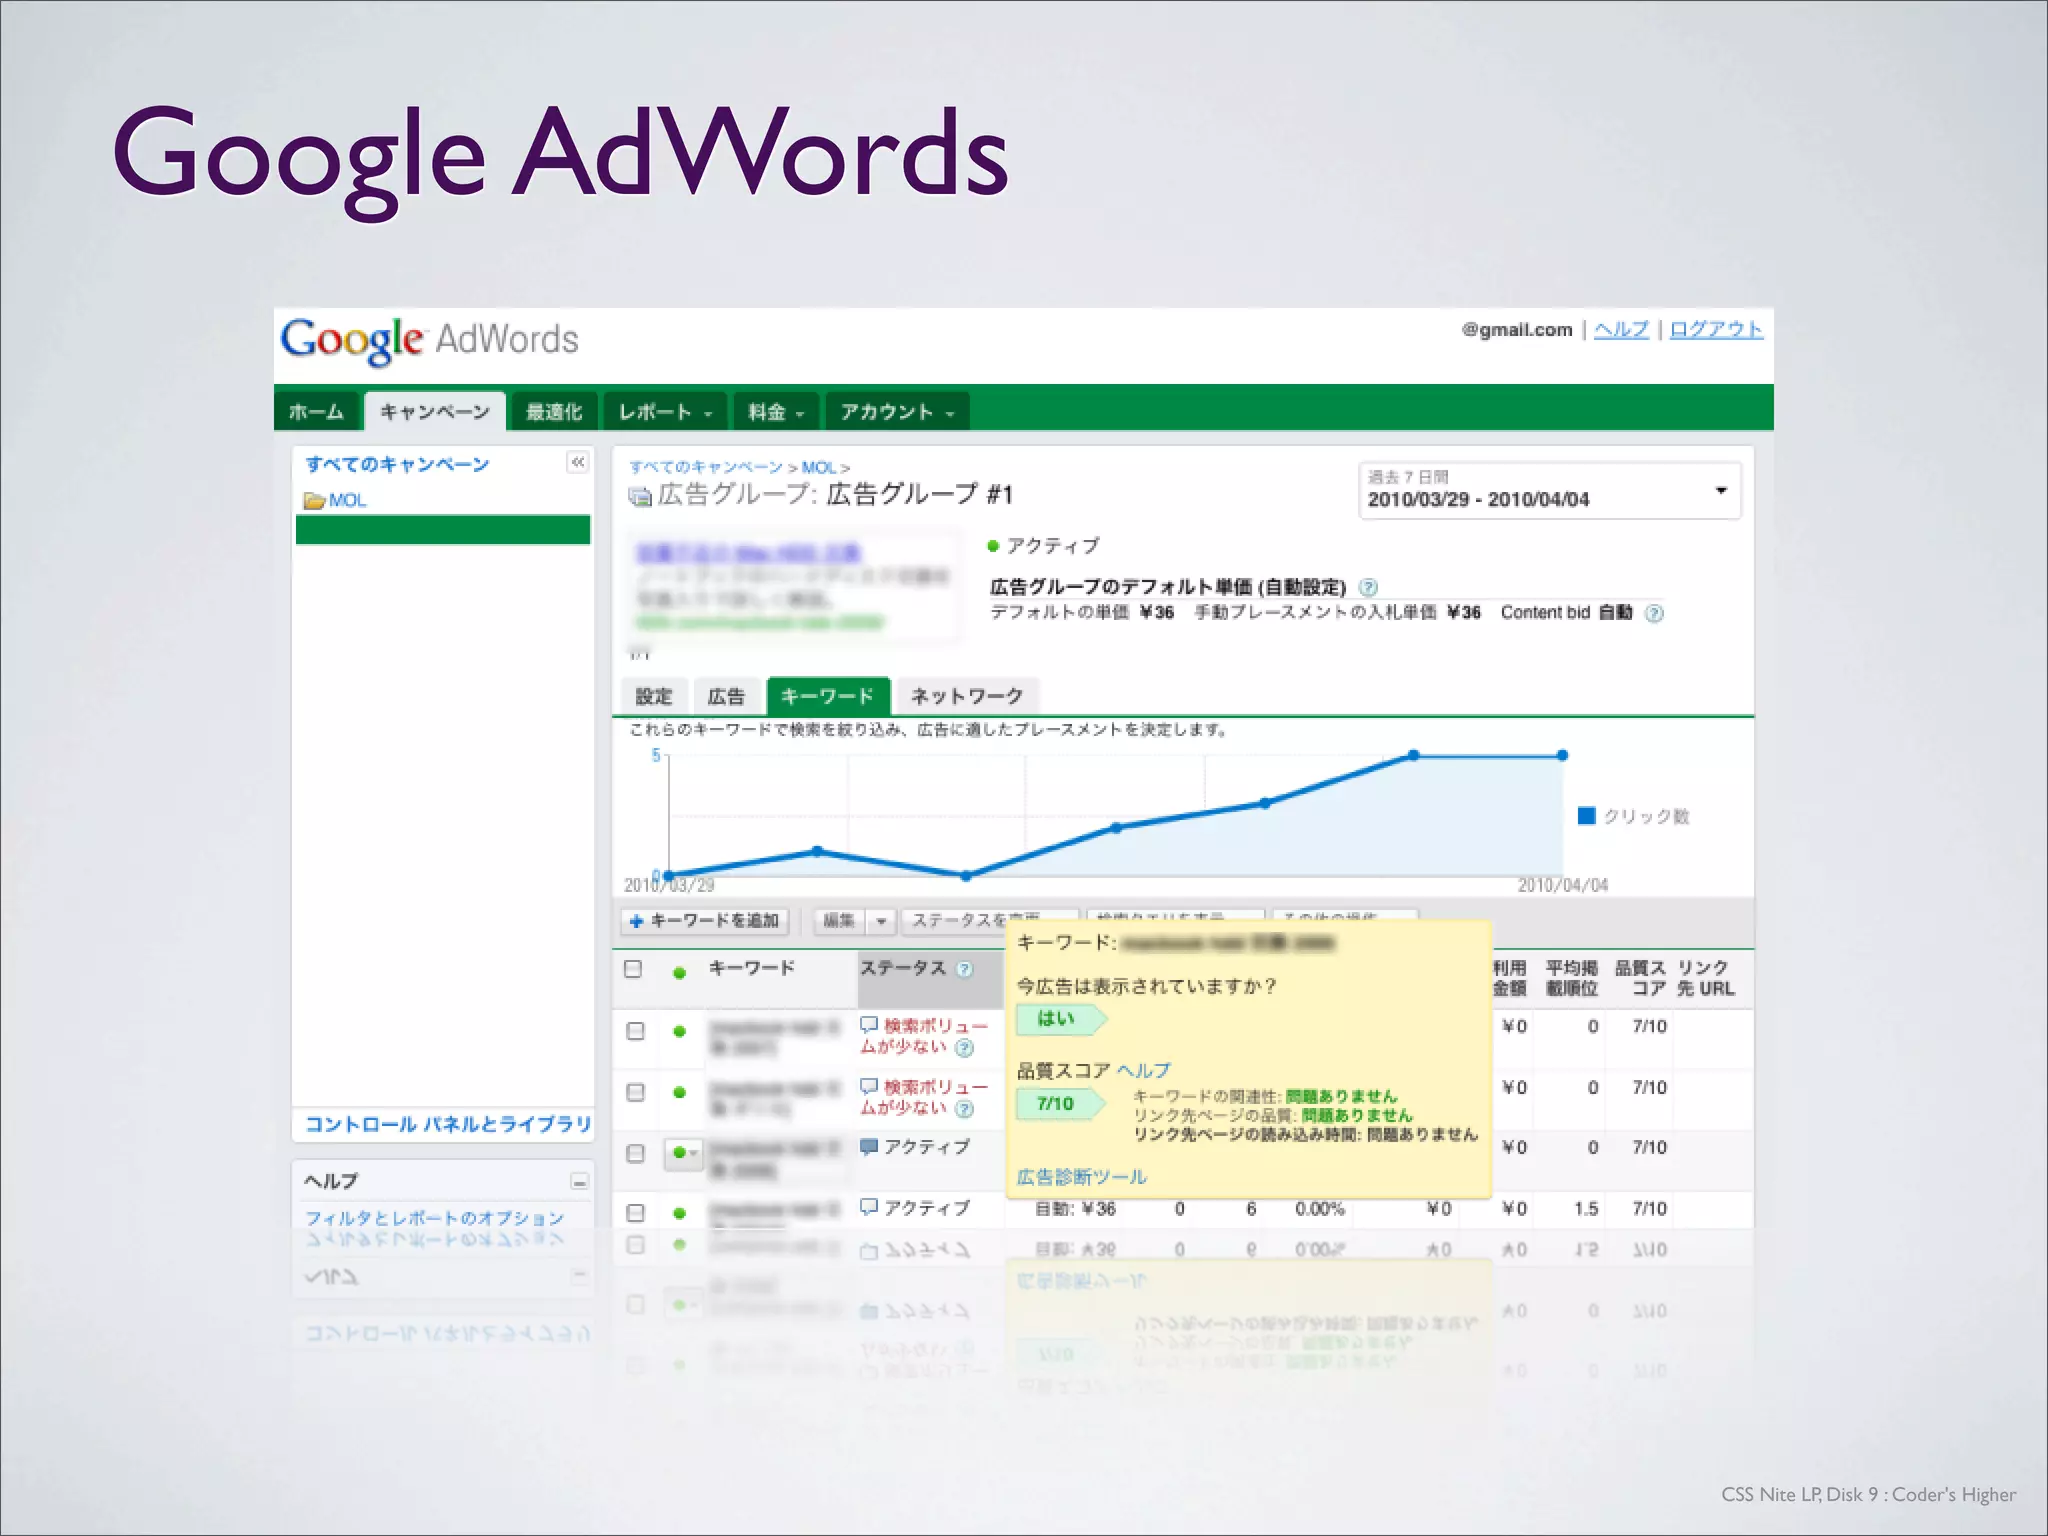Click the ヘルプ link in header
The height and width of the screenshot is (1536, 2048).
click(x=1621, y=329)
